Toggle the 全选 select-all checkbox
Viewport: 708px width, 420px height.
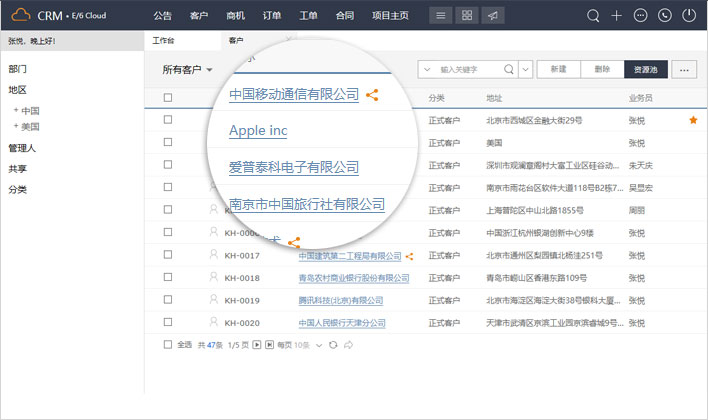(x=168, y=344)
